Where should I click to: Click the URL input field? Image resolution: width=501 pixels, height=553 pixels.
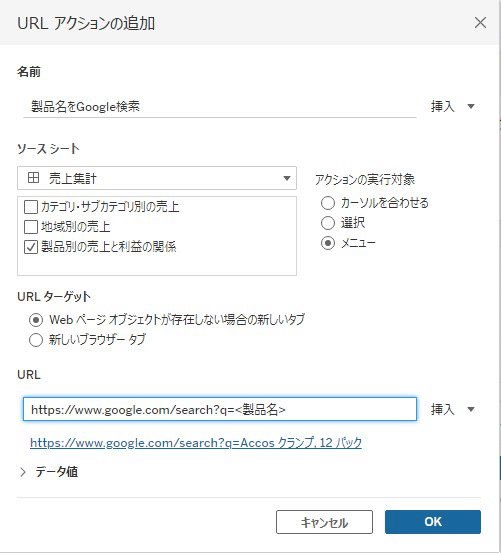220,409
